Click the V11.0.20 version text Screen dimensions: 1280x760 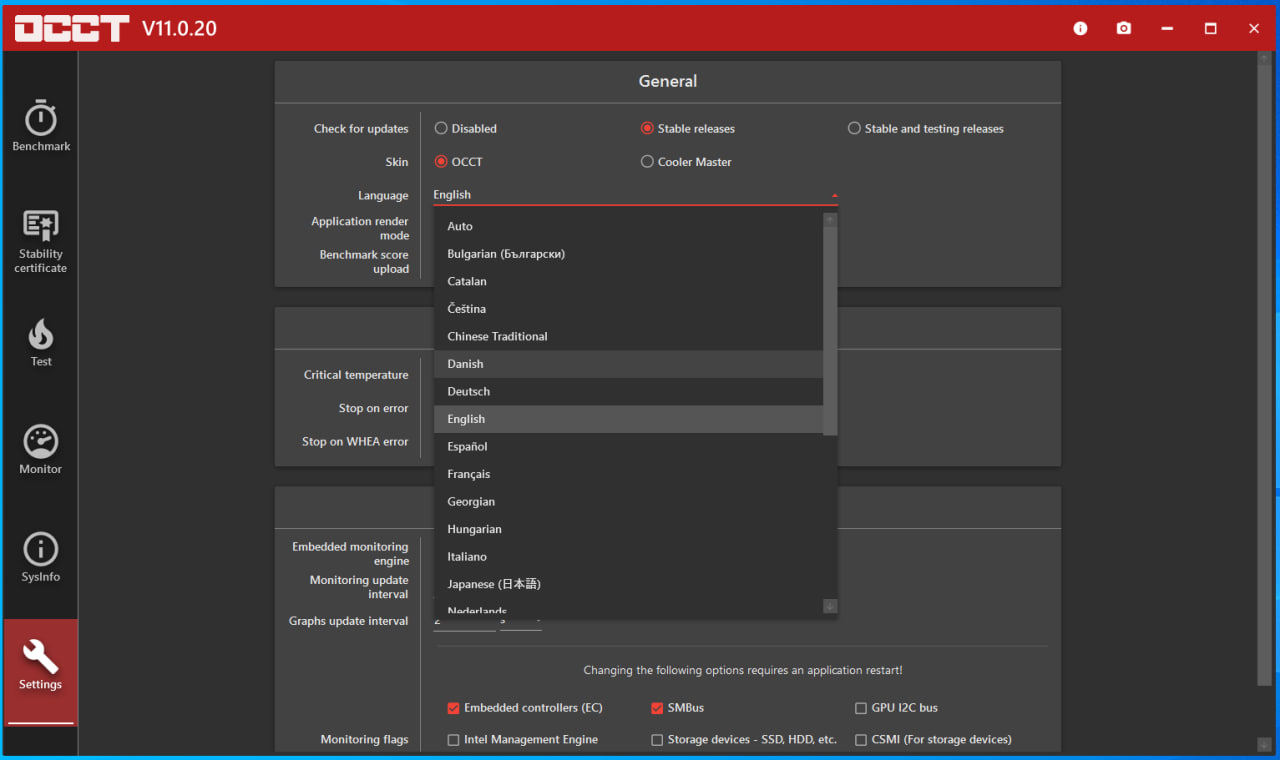179,28
